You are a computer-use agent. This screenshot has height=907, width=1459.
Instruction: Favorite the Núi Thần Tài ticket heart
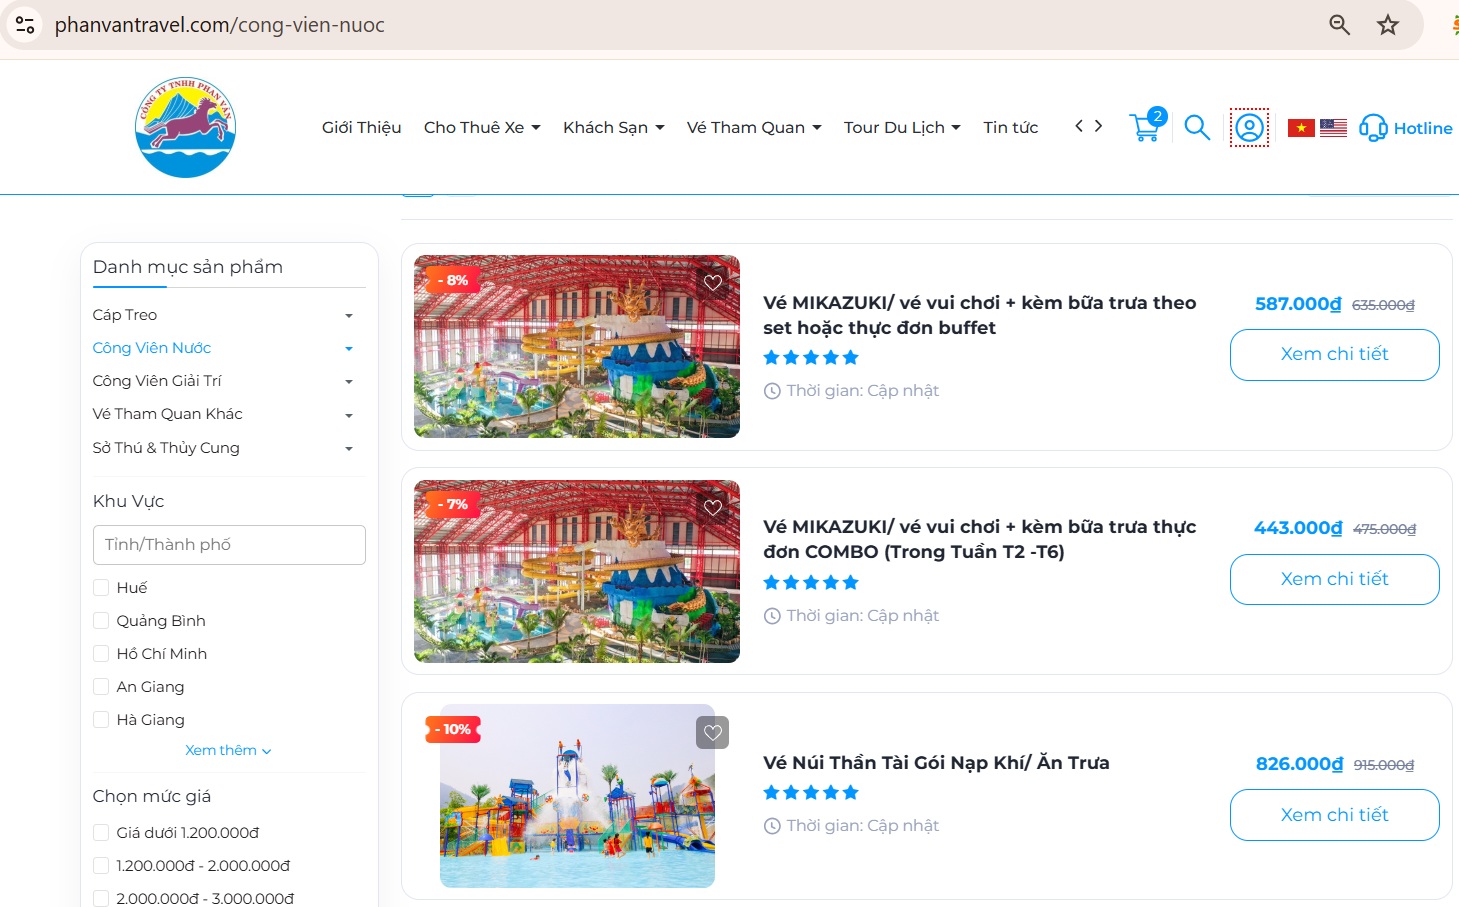pyautogui.click(x=713, y=732)
